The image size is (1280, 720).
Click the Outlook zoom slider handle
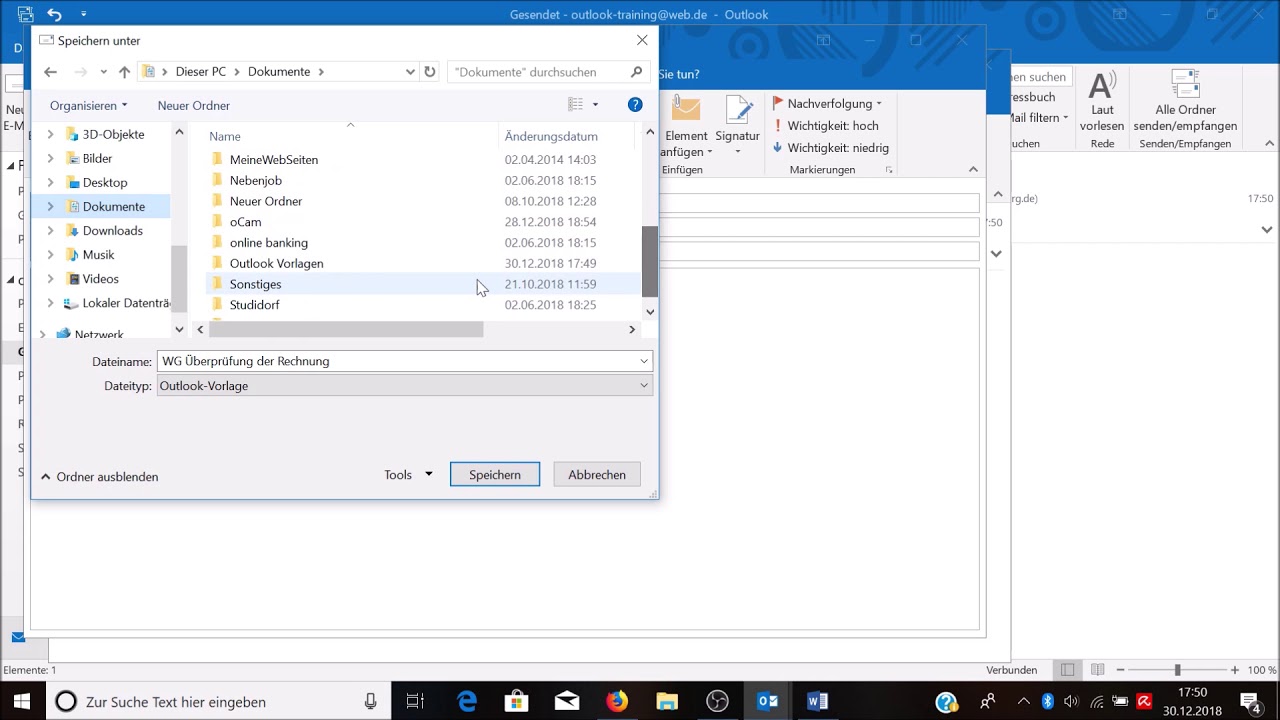(x=1178, y=670)
